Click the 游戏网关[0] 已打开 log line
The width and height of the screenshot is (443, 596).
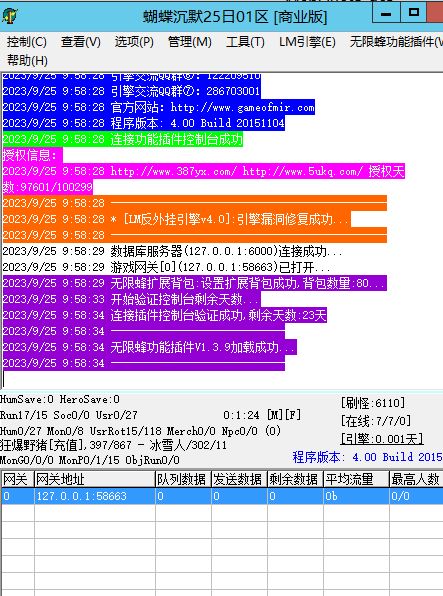(x=167, y=267)
